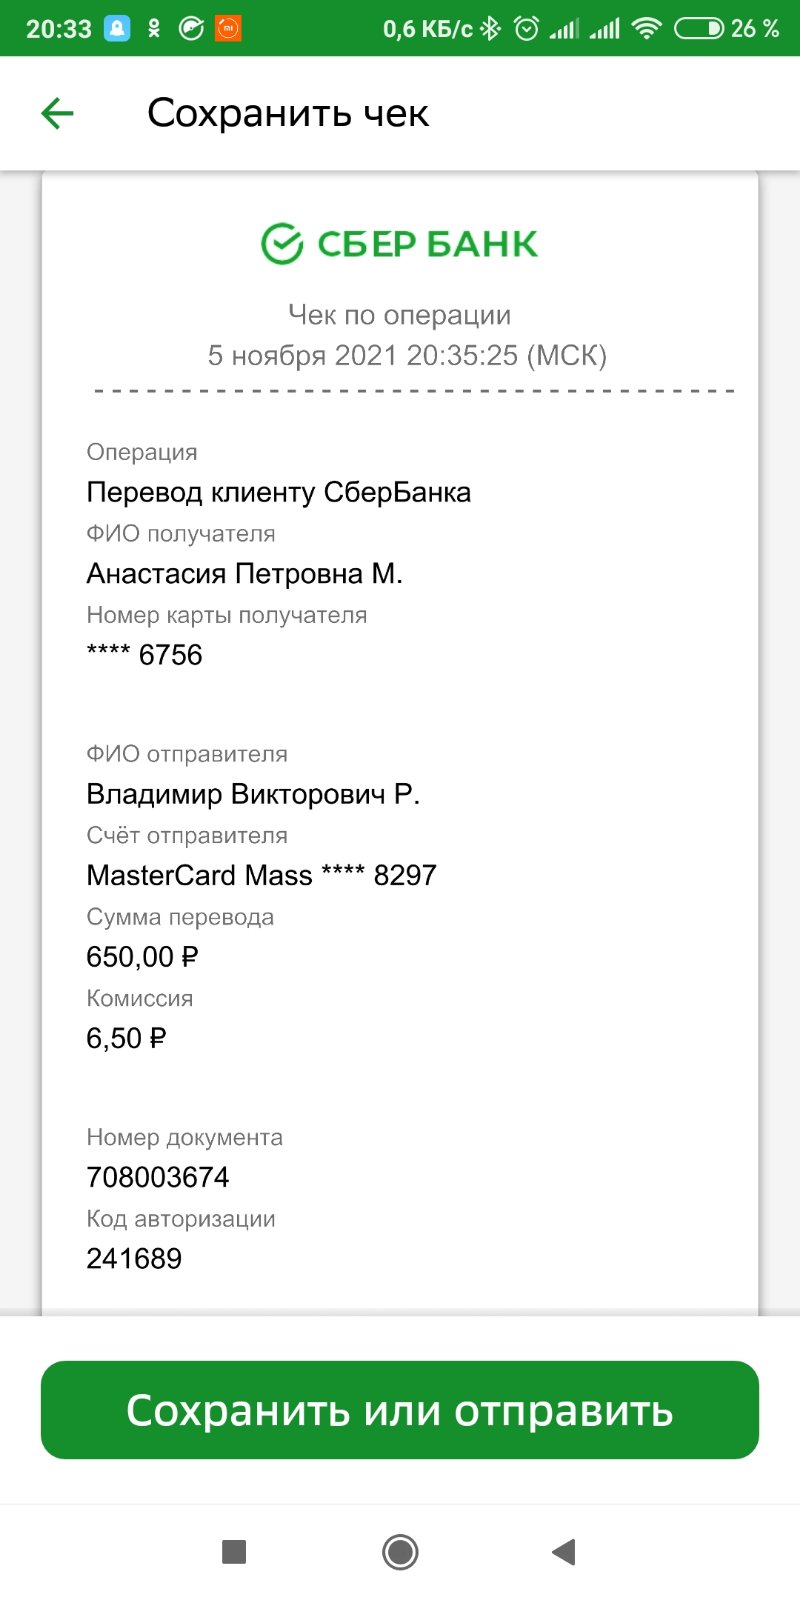This screenshot has height=1600, width=800.
Task: Select the authorization code 241689
Action: coord(134,1258)
